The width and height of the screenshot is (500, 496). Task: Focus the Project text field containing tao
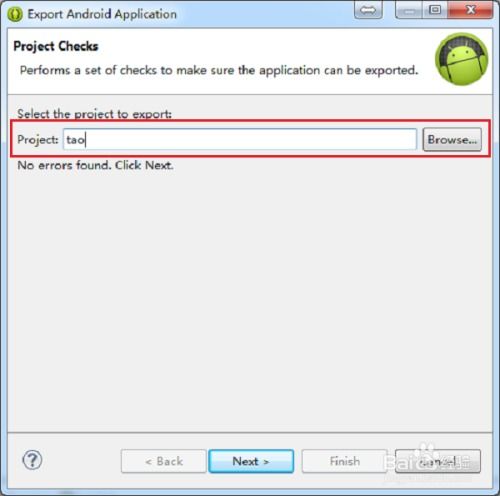coord(240,139)
